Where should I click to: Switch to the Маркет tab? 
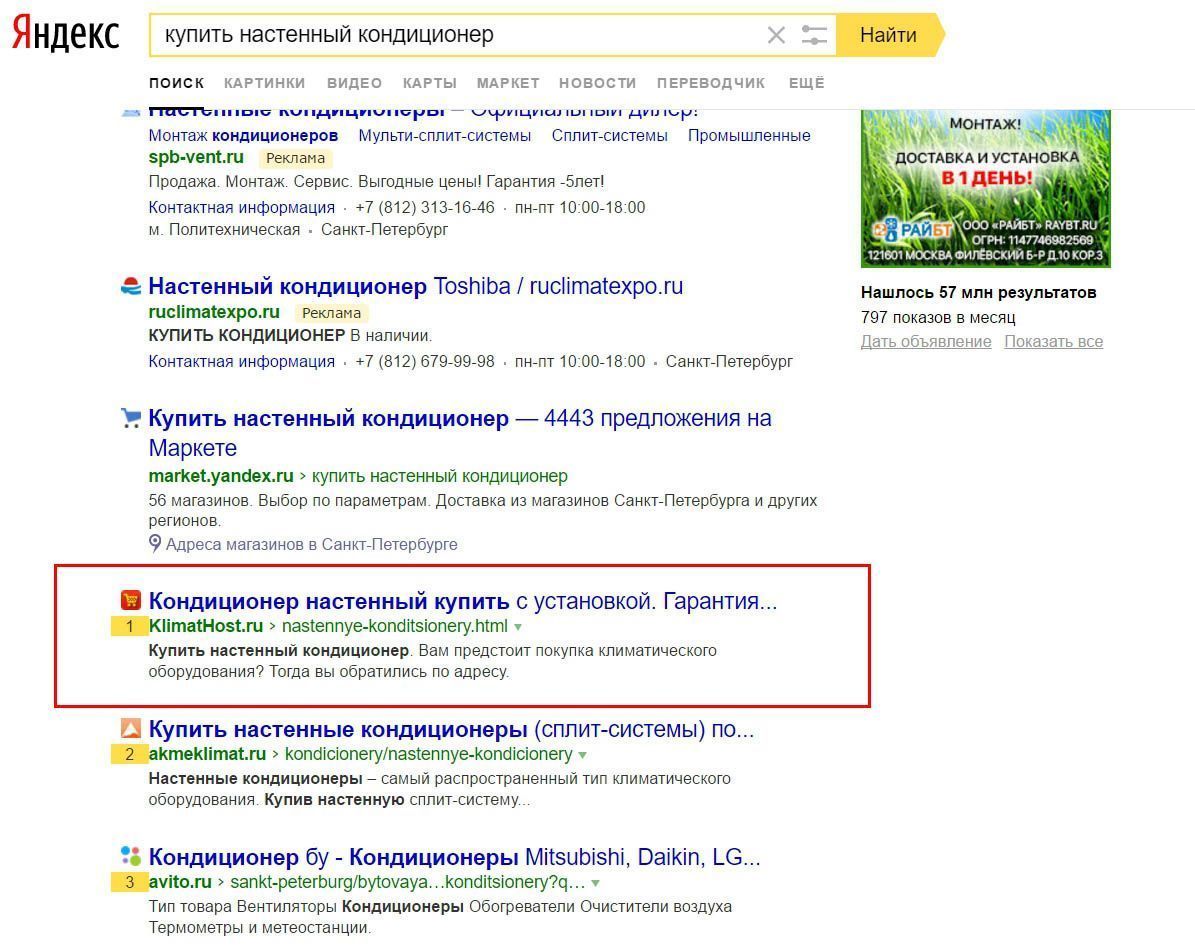(x=508, y=83)
